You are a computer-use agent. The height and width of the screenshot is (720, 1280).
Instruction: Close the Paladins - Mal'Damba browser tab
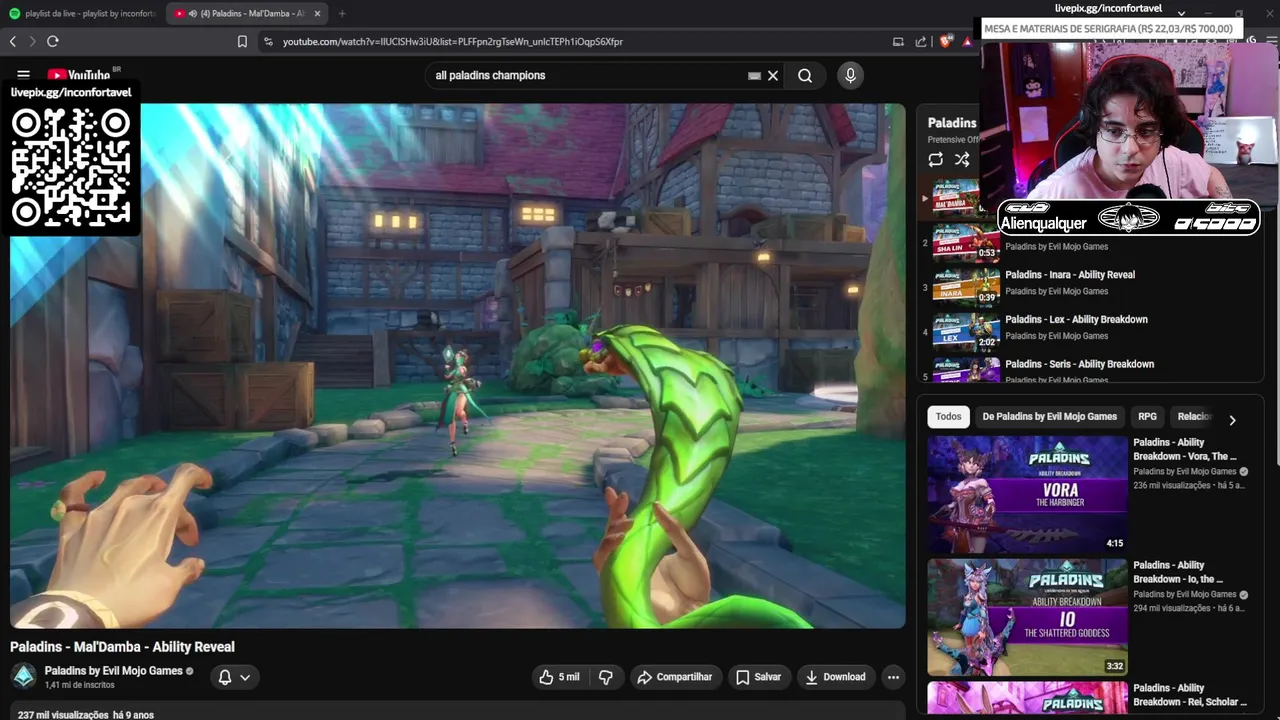(318, 14)
